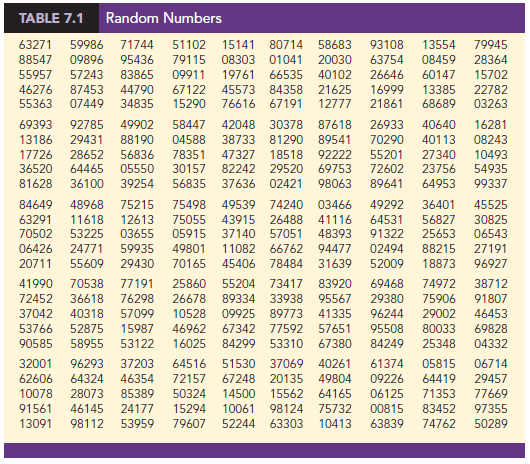Click the number 52009
530x464 pixels.
pyautogui.click(x=387, y=264)
